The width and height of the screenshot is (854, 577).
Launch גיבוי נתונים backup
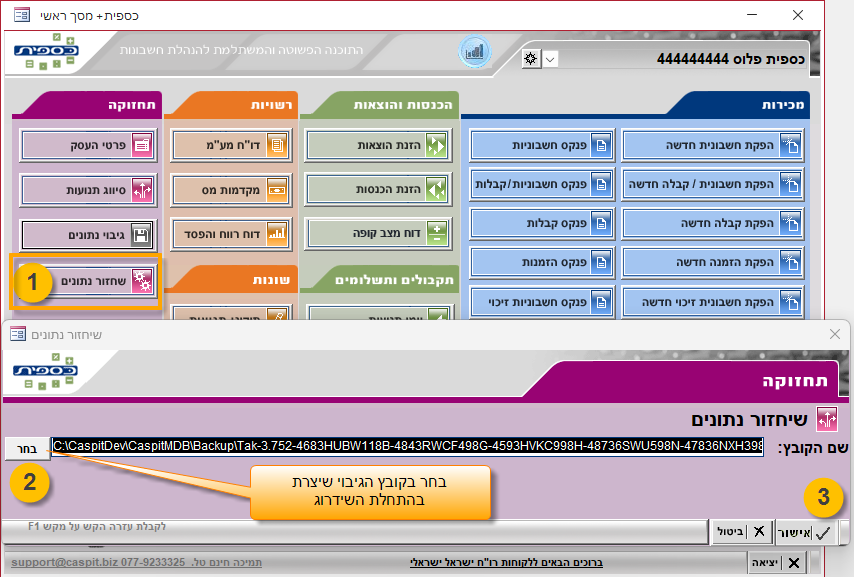87,234
